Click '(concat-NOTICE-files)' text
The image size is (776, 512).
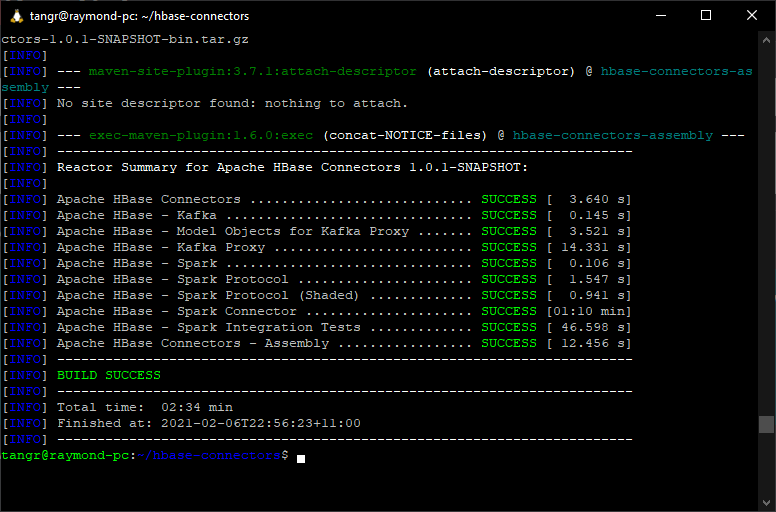coord(405,135)
